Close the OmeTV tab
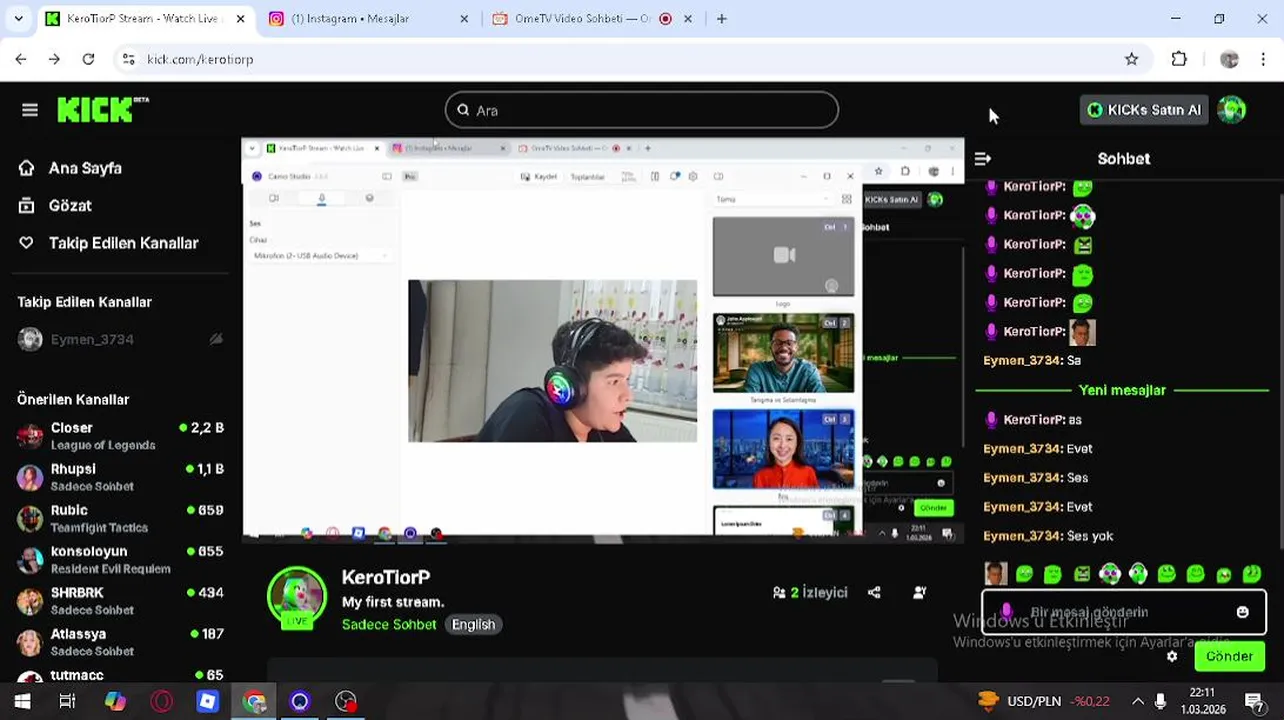 pyautogui.click(x=687, y=18)
